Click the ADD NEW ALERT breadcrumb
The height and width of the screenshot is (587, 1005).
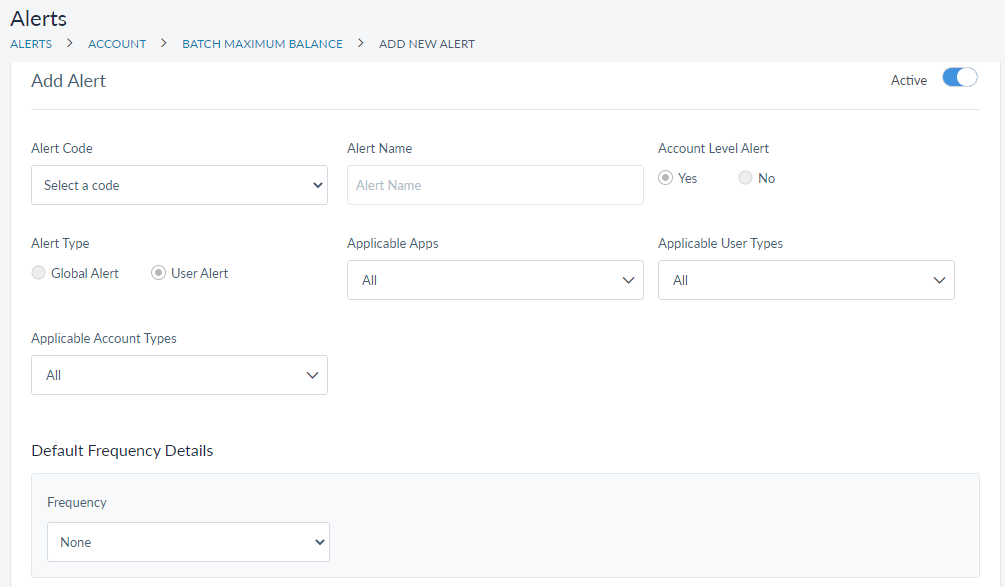pyautogui.click(x=427, y=44)
